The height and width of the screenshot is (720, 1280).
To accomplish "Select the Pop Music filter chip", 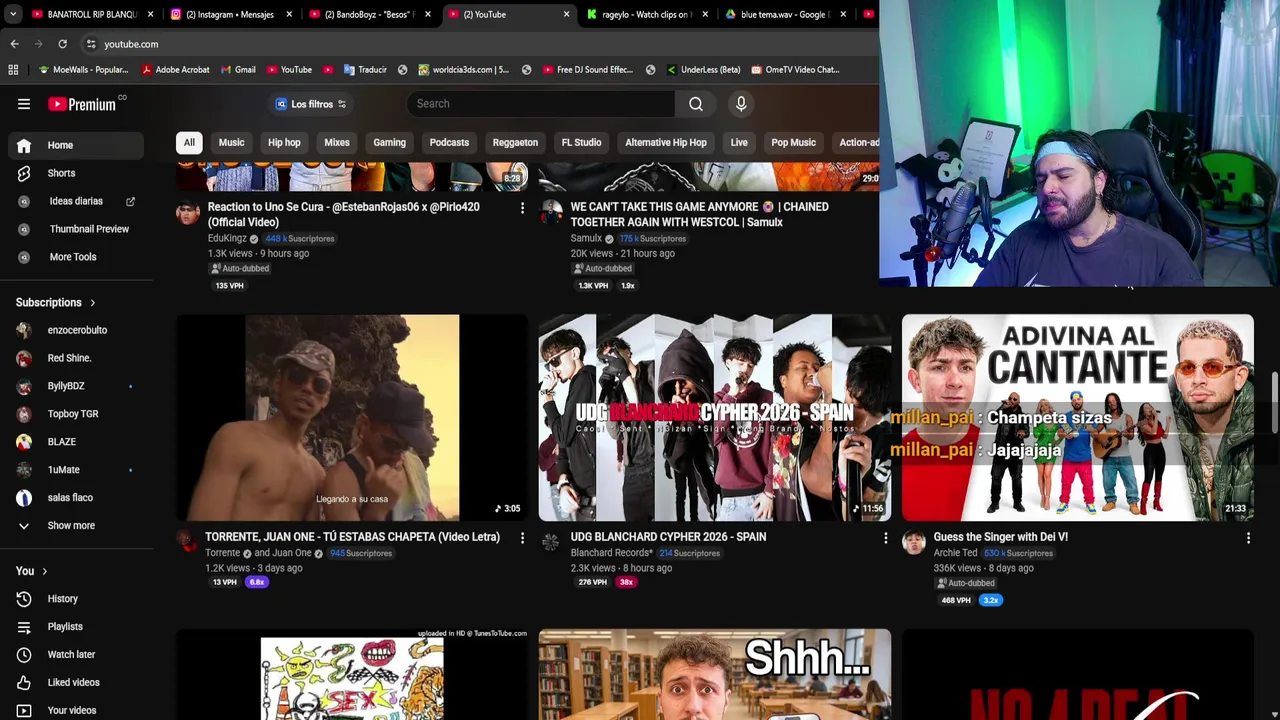I will 793,142.
